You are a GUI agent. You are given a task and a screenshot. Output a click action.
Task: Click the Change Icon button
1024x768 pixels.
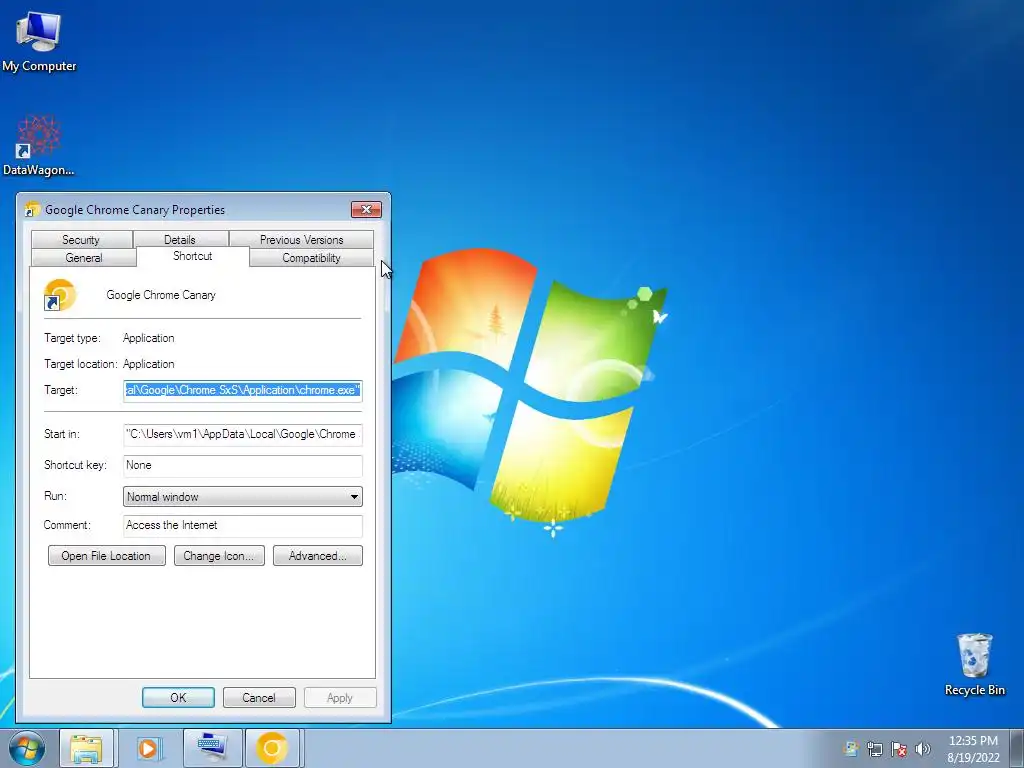point(219,556)
